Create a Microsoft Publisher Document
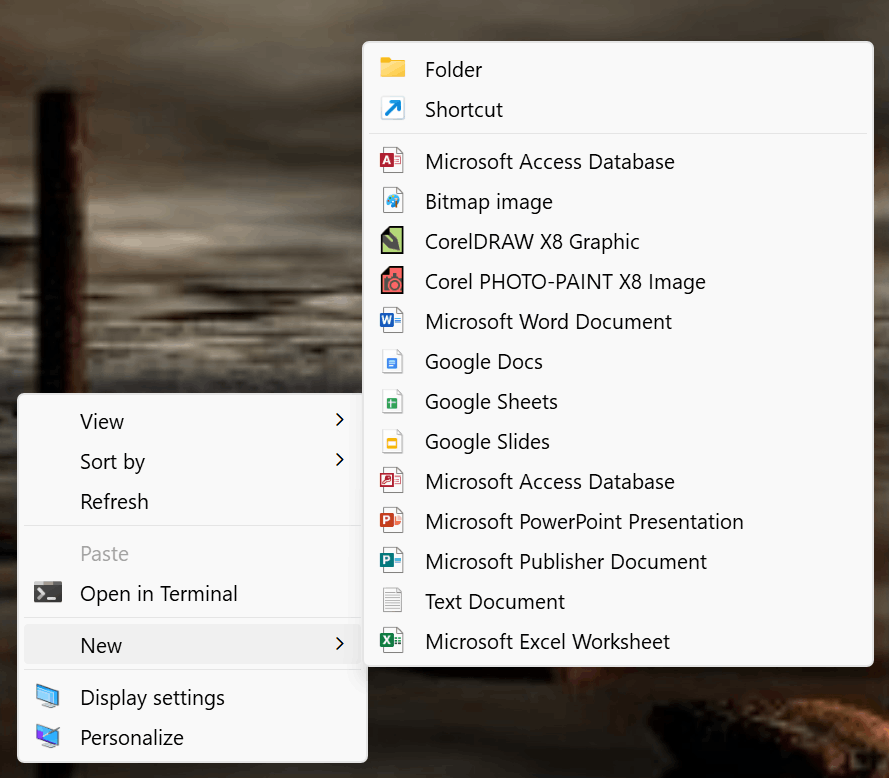889x778 pixels. click(618, 561)
